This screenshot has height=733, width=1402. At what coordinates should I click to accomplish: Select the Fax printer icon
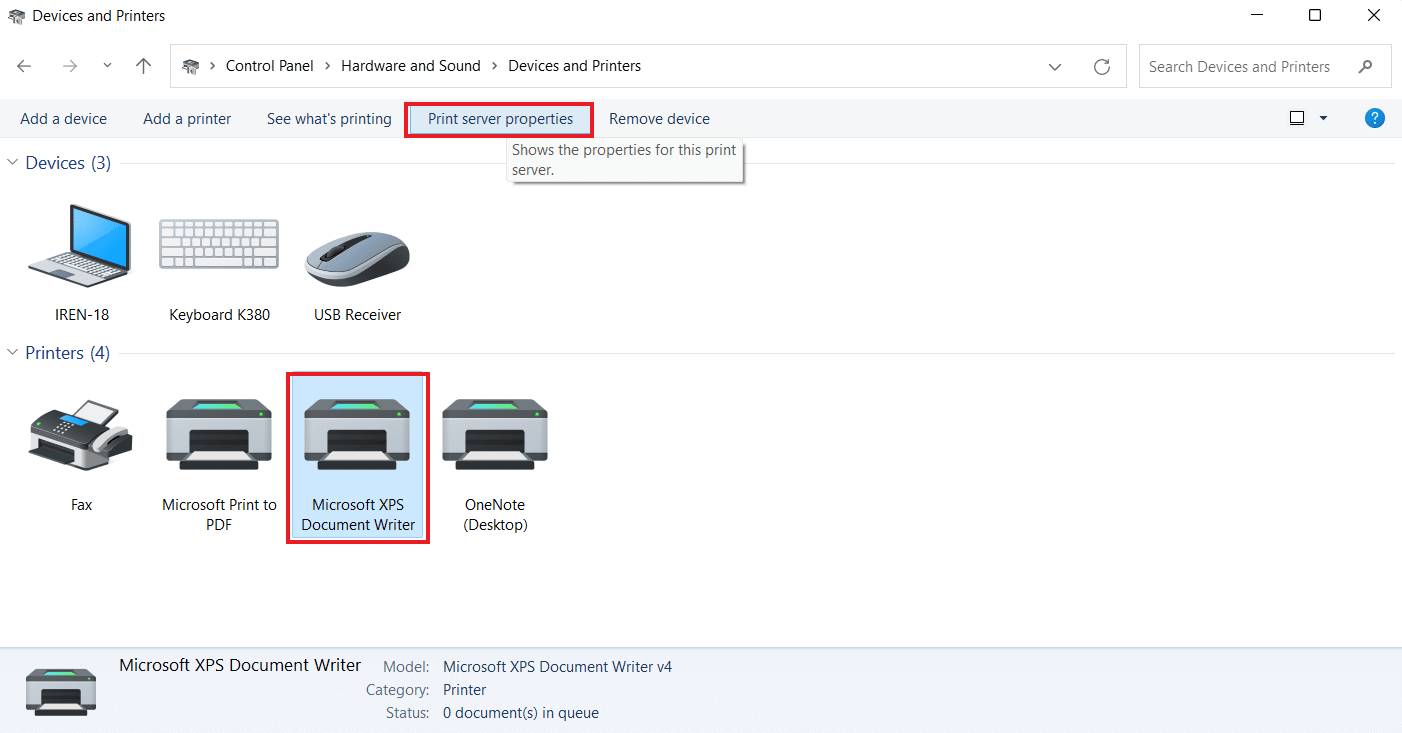(81, 436)
